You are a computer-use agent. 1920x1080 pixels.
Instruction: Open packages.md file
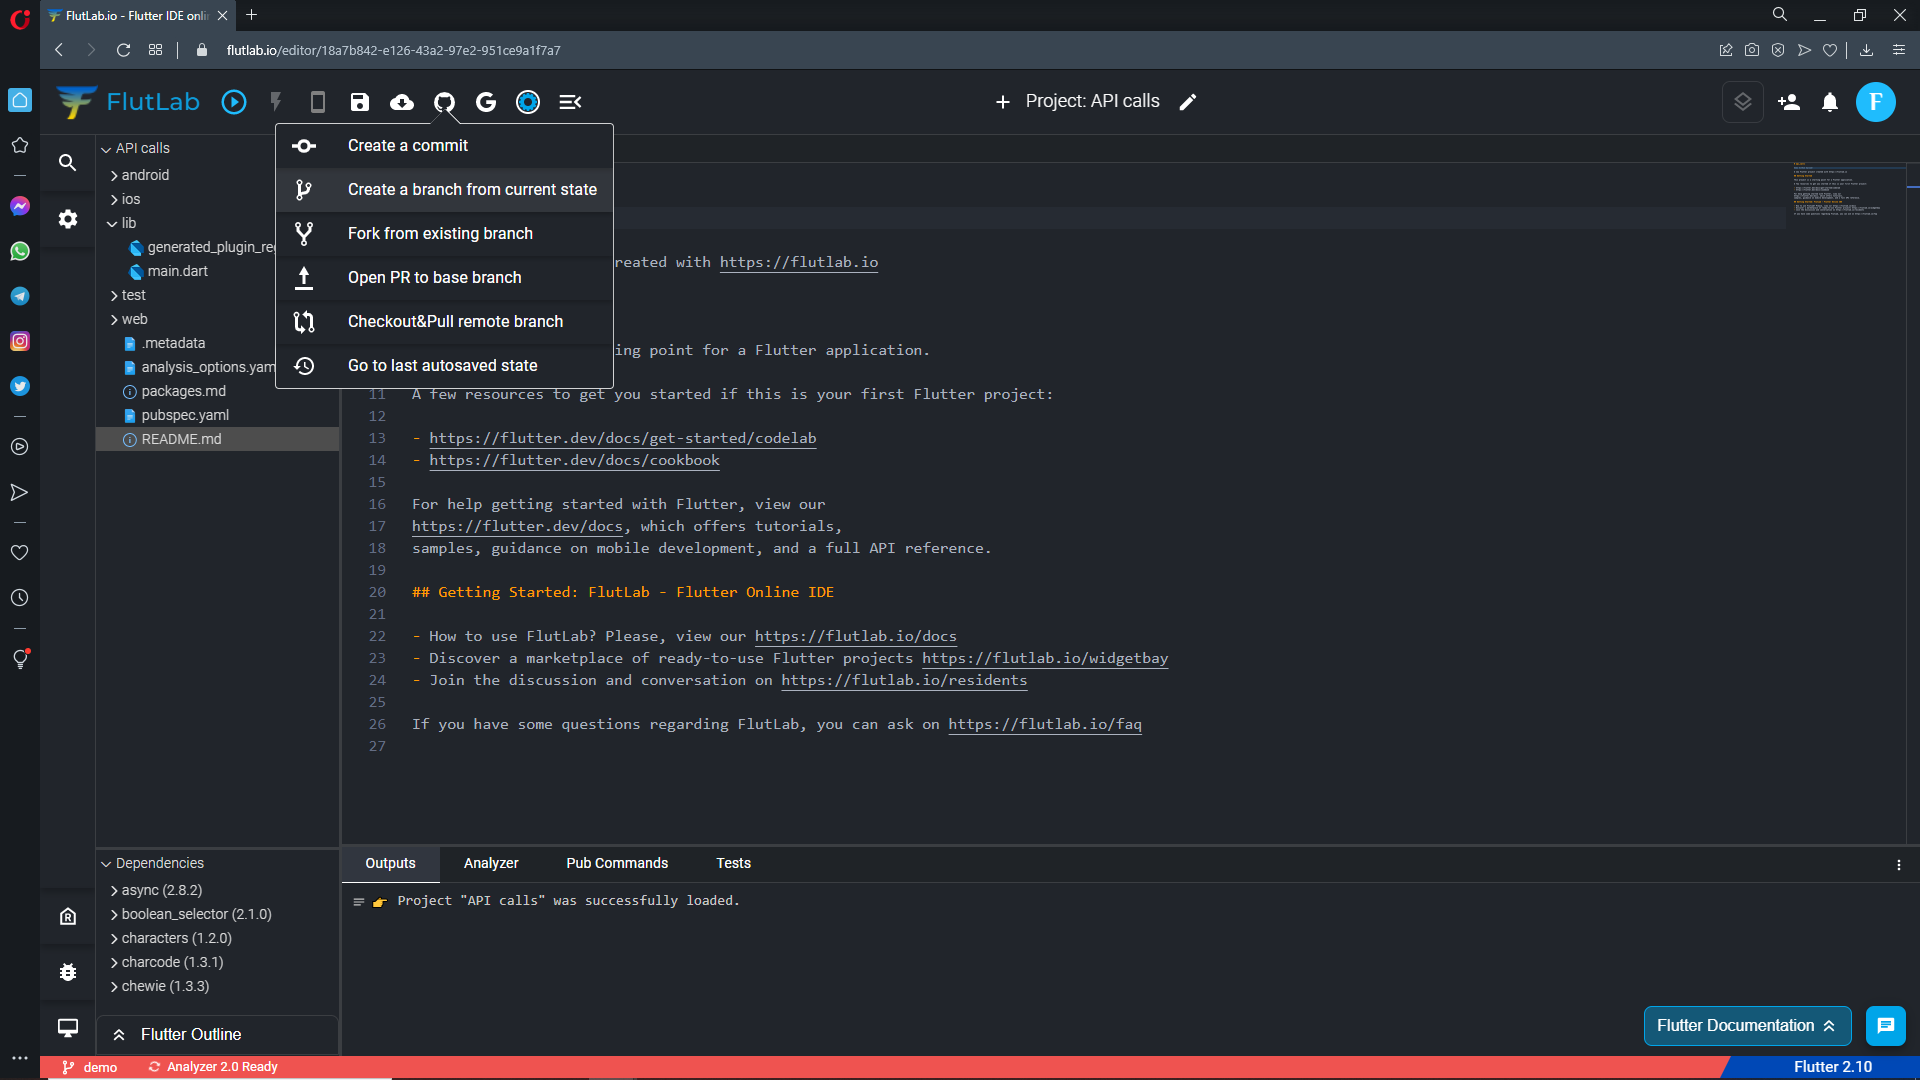pos(183,391)
